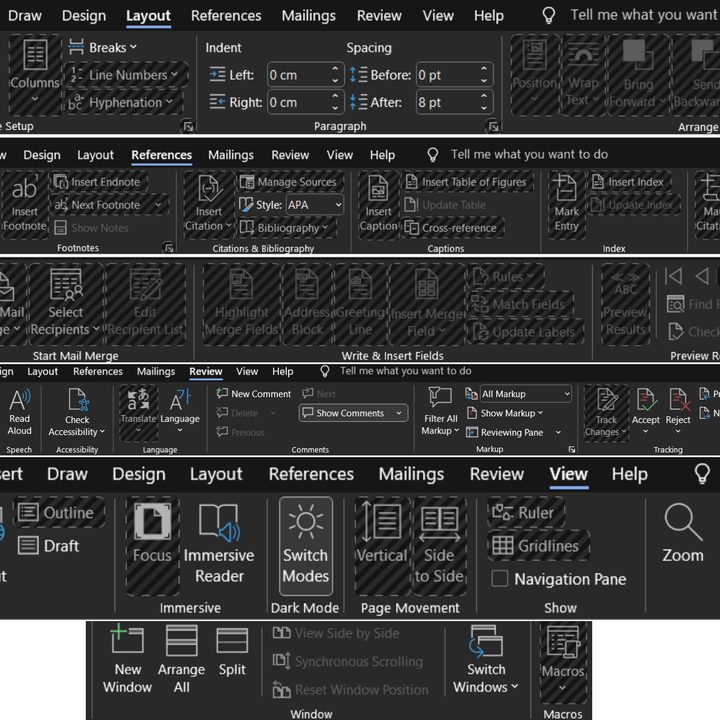Open the Macros button
Viewport: 720px width, 720px height.
(x=562, y=661)
